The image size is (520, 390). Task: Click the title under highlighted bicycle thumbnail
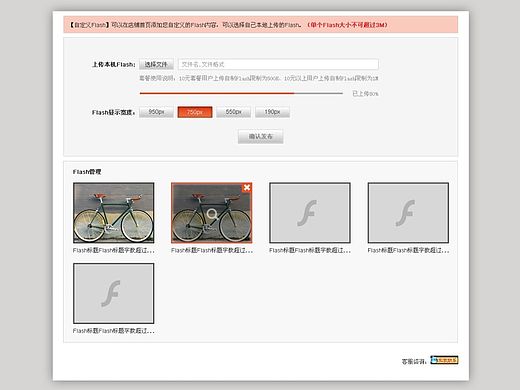[x=212, y=250]
